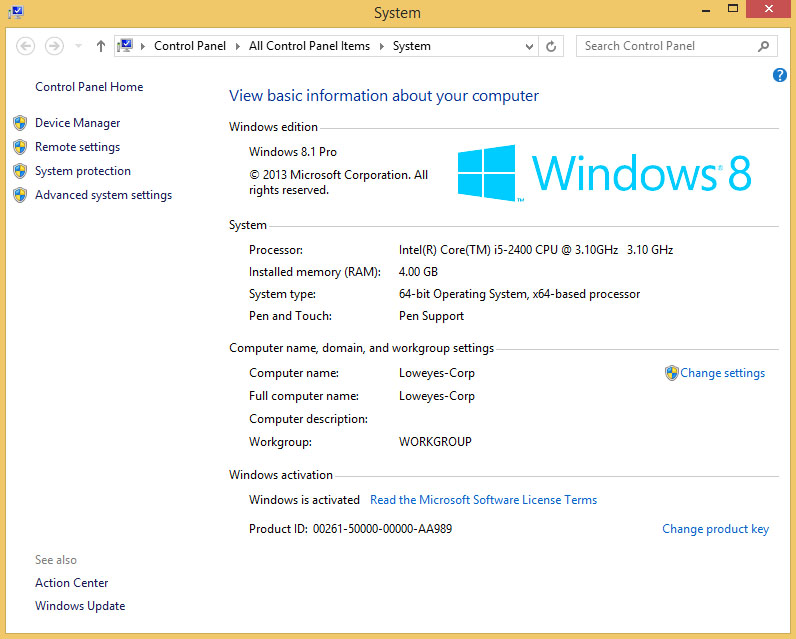Expand arrow before Control Panel breadcrumb
The image size is (796, 639).
pos(143,46)
